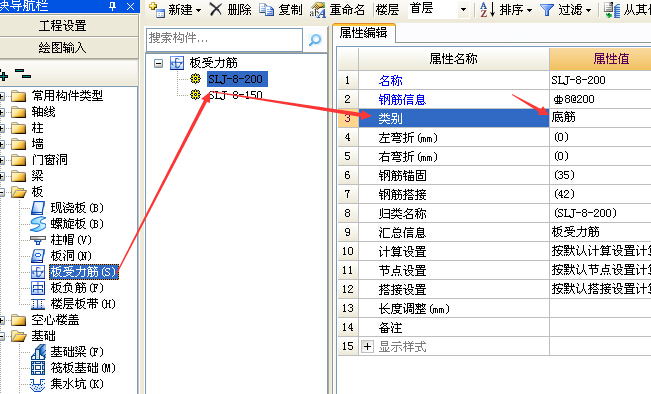Click the 排序 (Sort) A-Z icon

tap(487, 9)
